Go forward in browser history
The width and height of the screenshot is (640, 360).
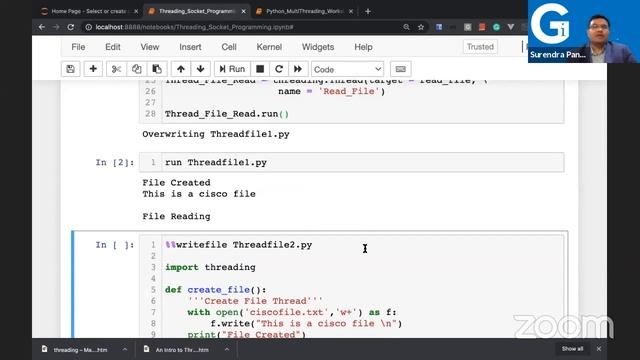tap(56, 27)
